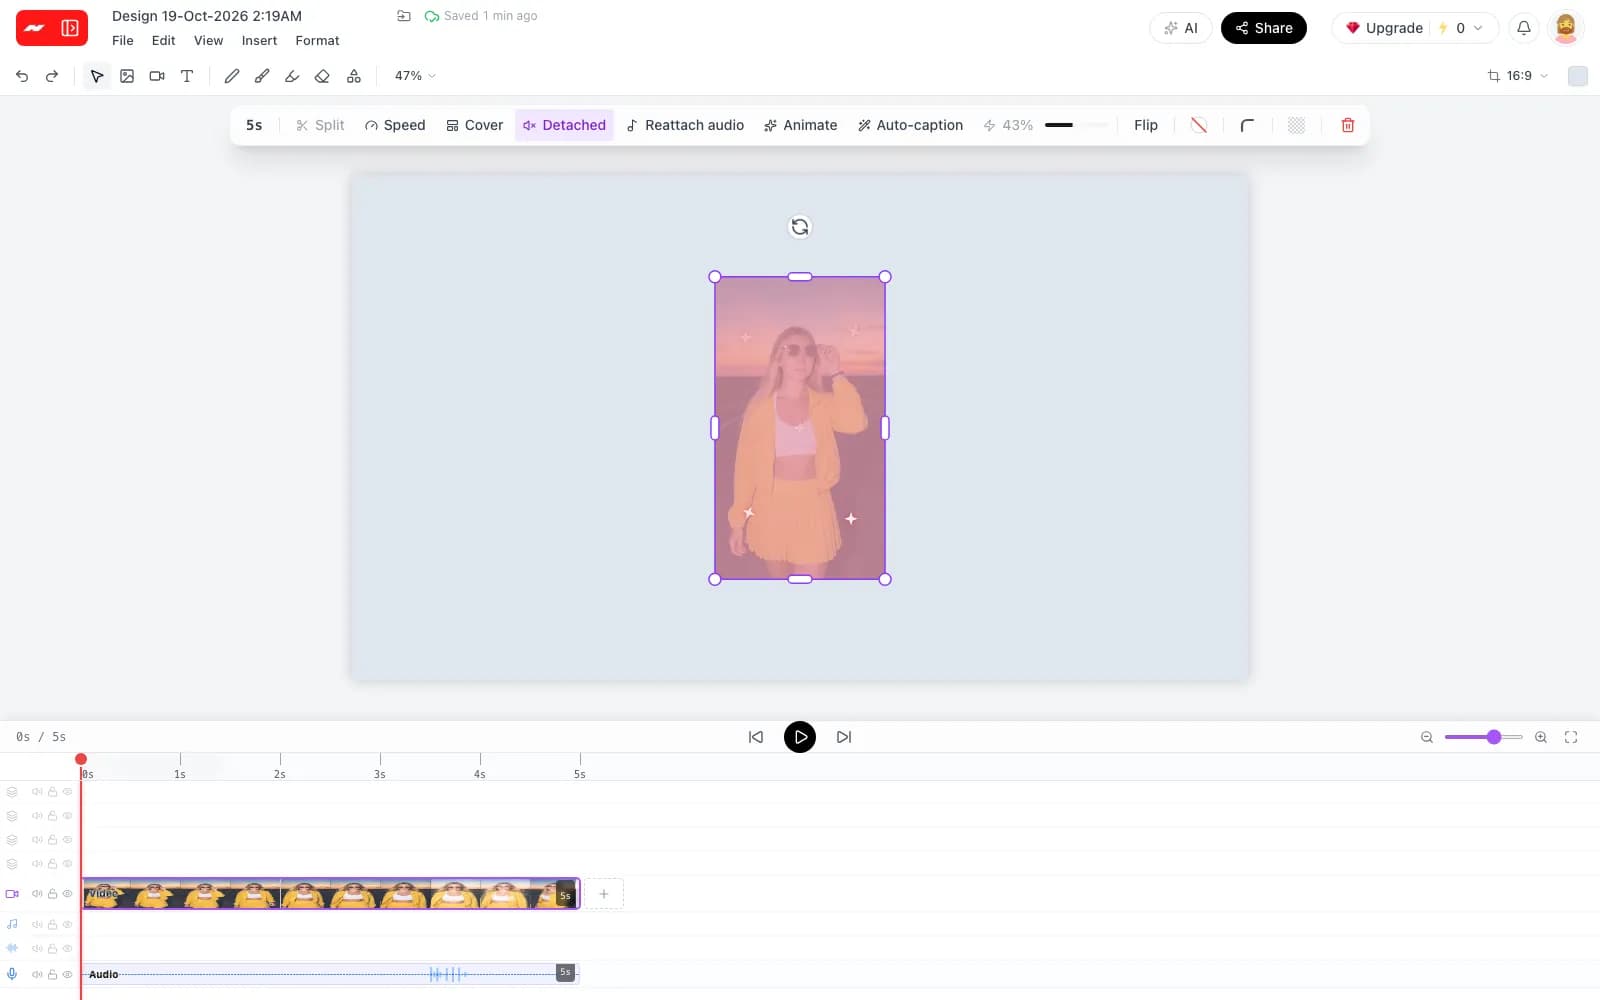This screenshot has width=1600, height=1000.
Task: Open the 47% zoom dropdown
Action: click(415, 76)
